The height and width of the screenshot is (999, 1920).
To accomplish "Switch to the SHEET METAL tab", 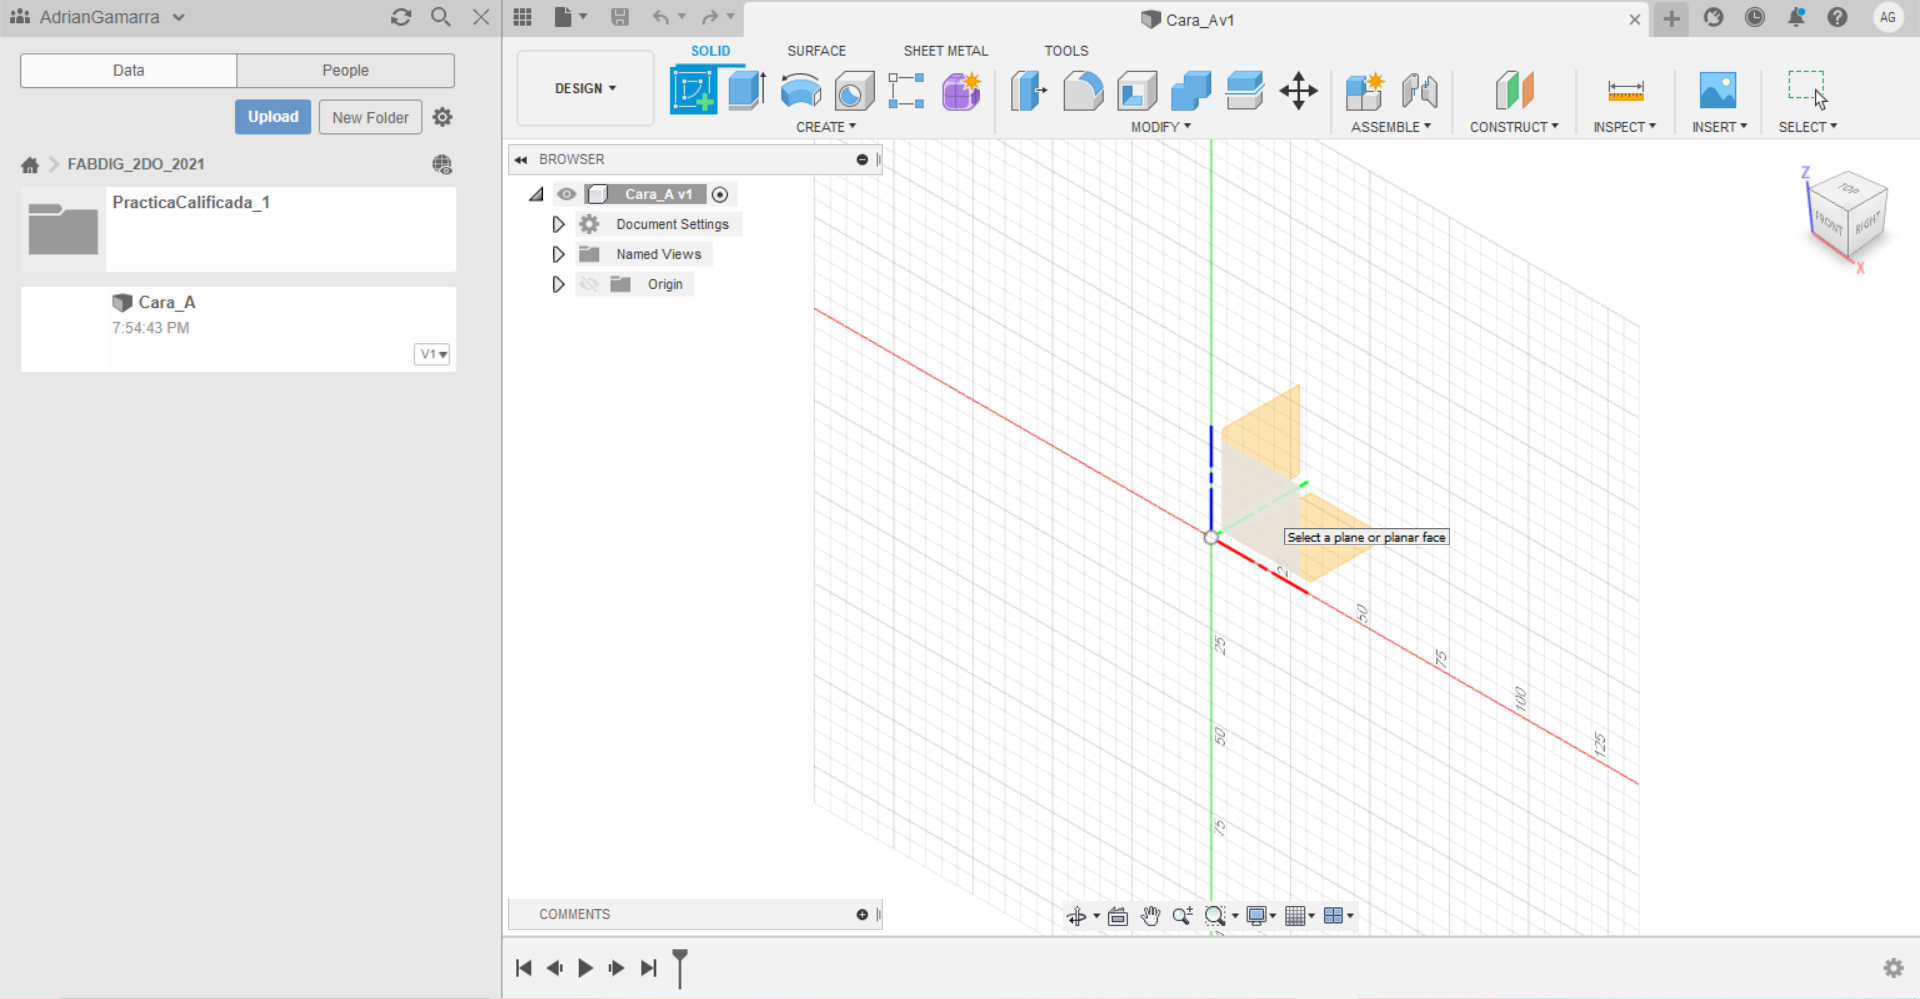I will coord(945,50).
